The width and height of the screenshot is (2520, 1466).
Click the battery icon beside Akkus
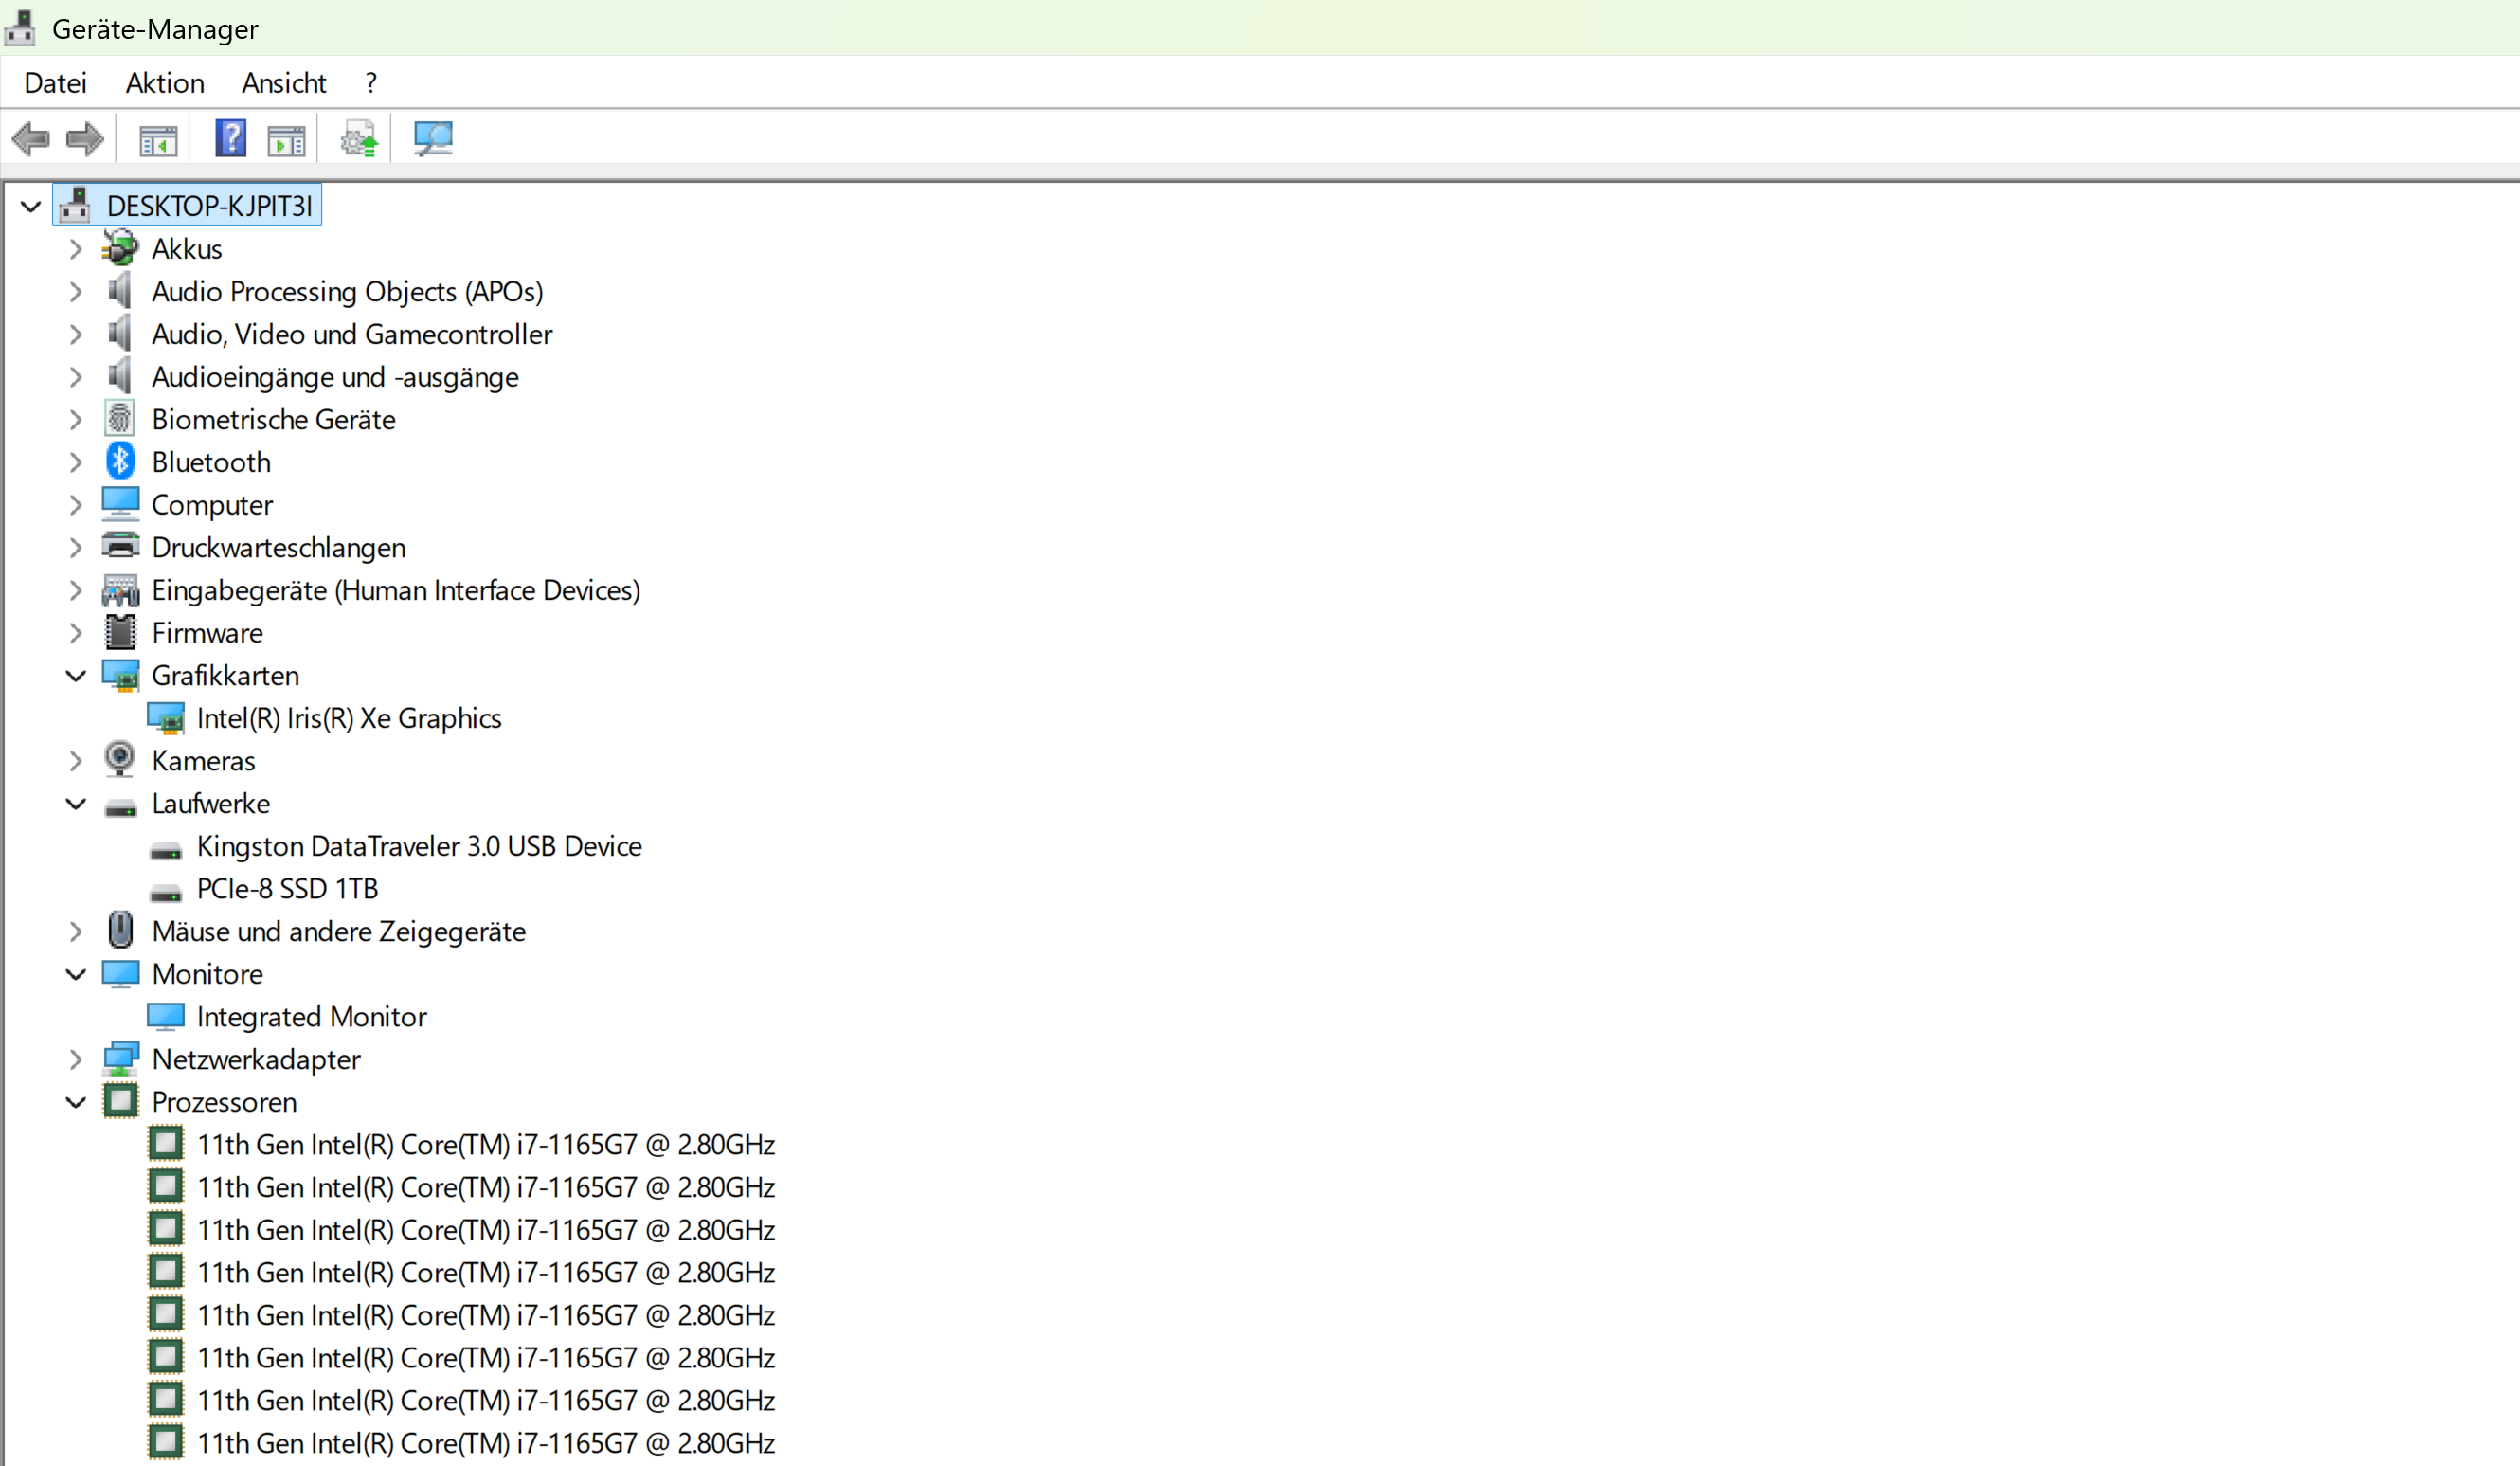click(x=120, y=249)
